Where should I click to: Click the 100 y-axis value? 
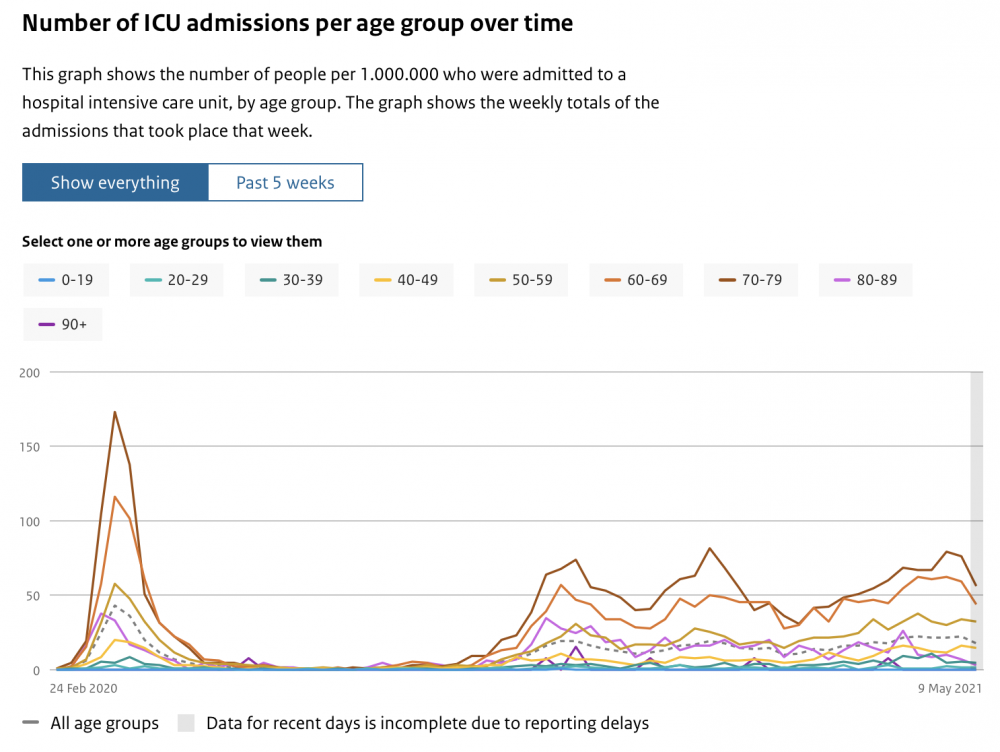click(29, 522)
